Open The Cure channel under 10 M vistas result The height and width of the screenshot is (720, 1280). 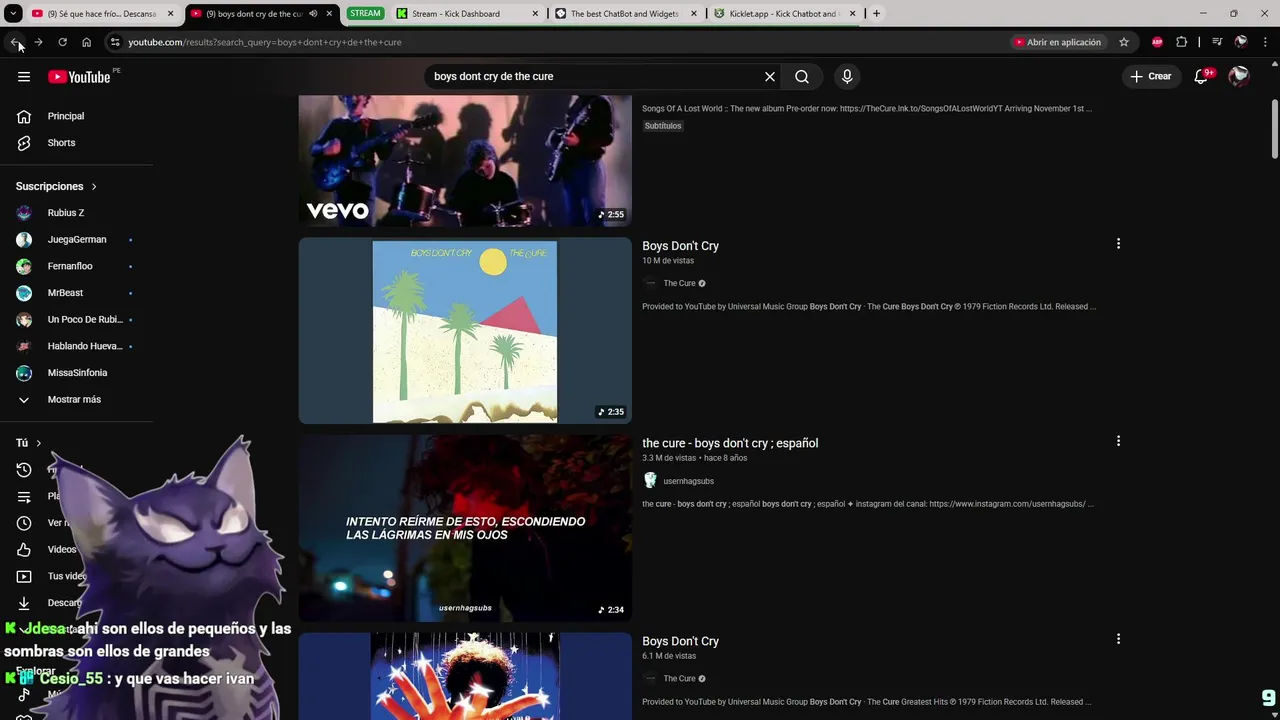tap(679, 283)
